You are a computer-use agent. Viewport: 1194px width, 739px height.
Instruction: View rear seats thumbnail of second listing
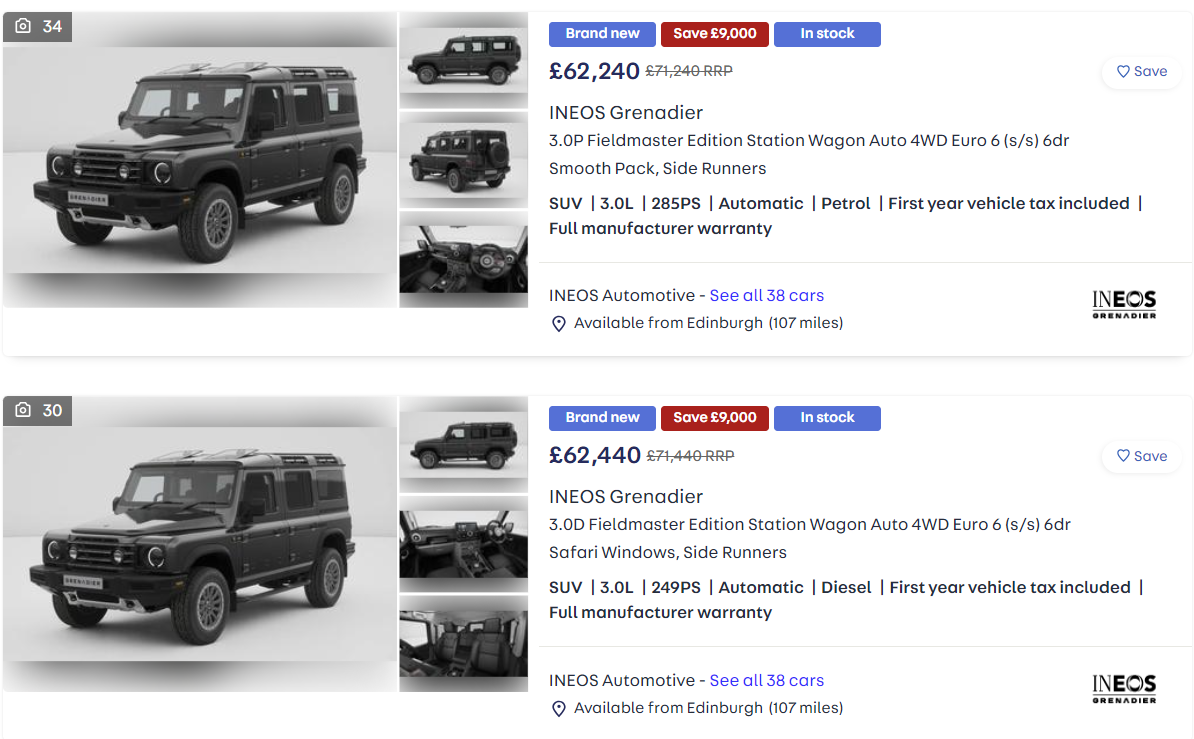[464, 643]
